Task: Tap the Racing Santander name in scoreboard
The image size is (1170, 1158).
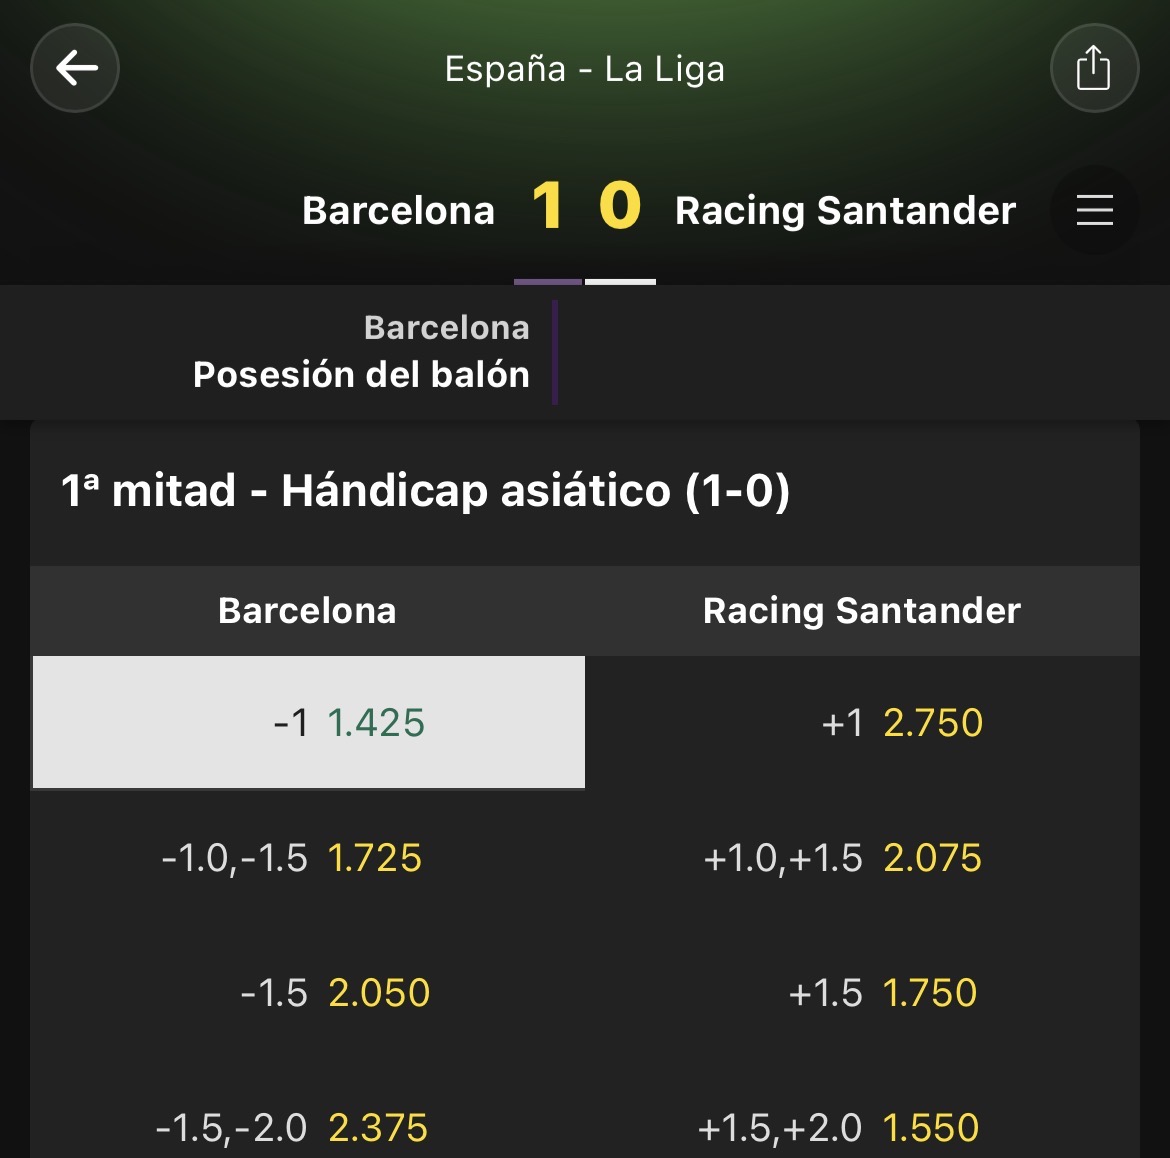Action: pyautogui.click(x=845, y=210)
